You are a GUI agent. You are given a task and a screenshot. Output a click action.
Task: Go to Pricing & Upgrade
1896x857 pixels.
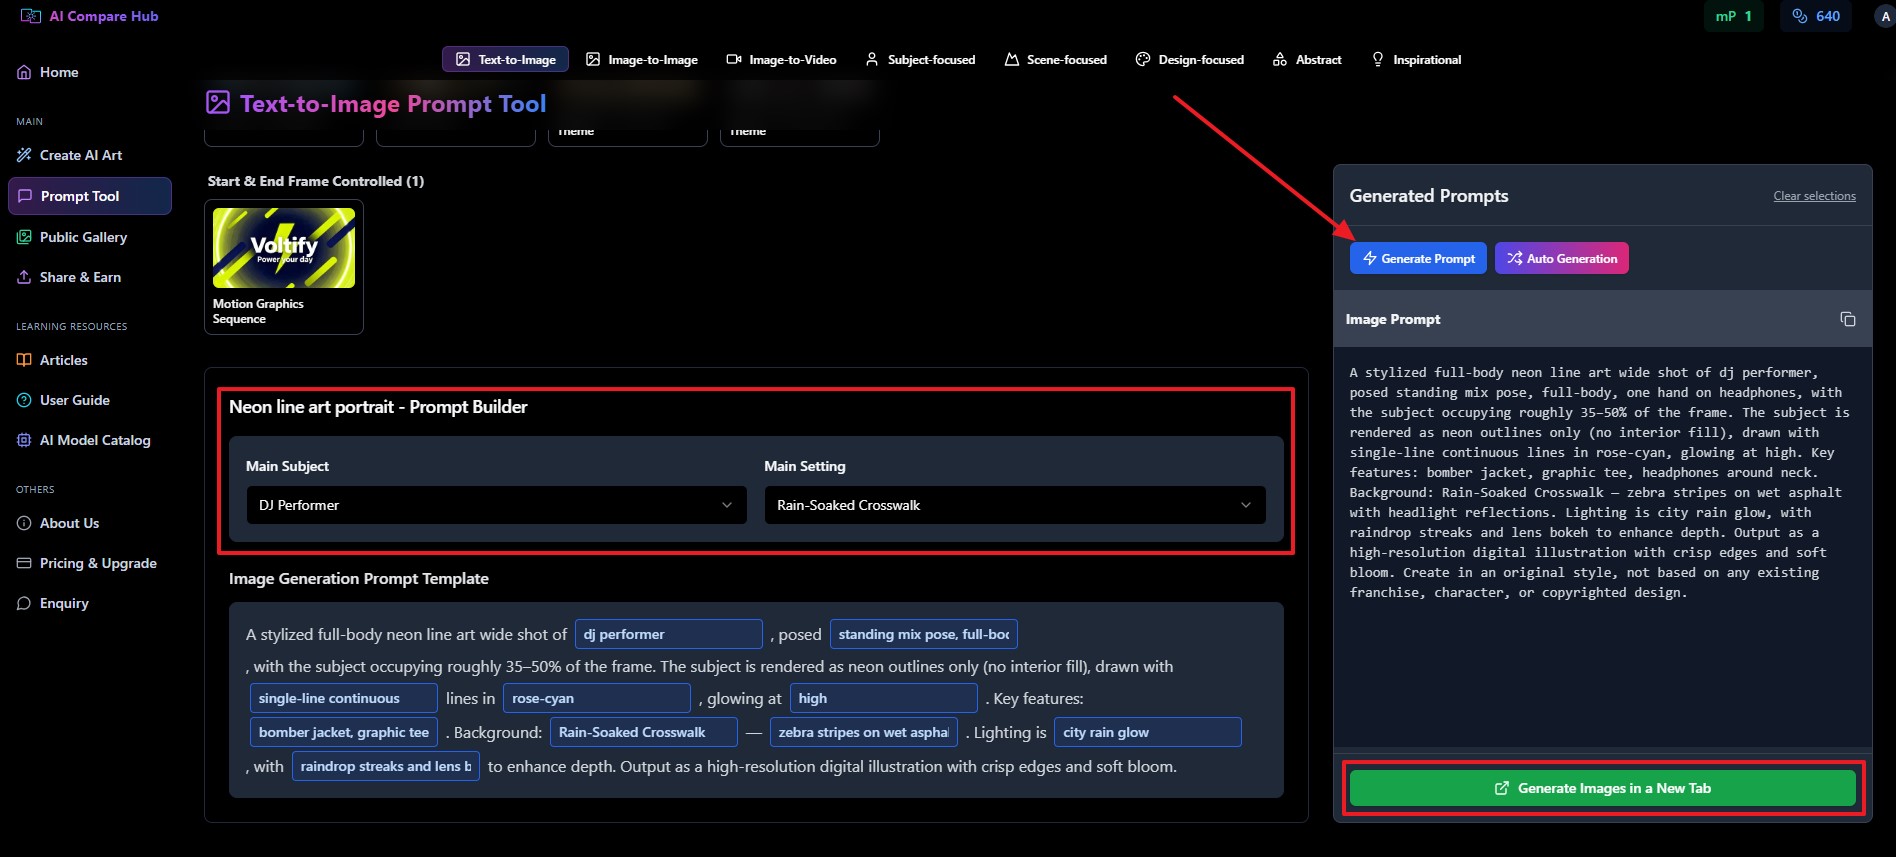click(90, 563)
